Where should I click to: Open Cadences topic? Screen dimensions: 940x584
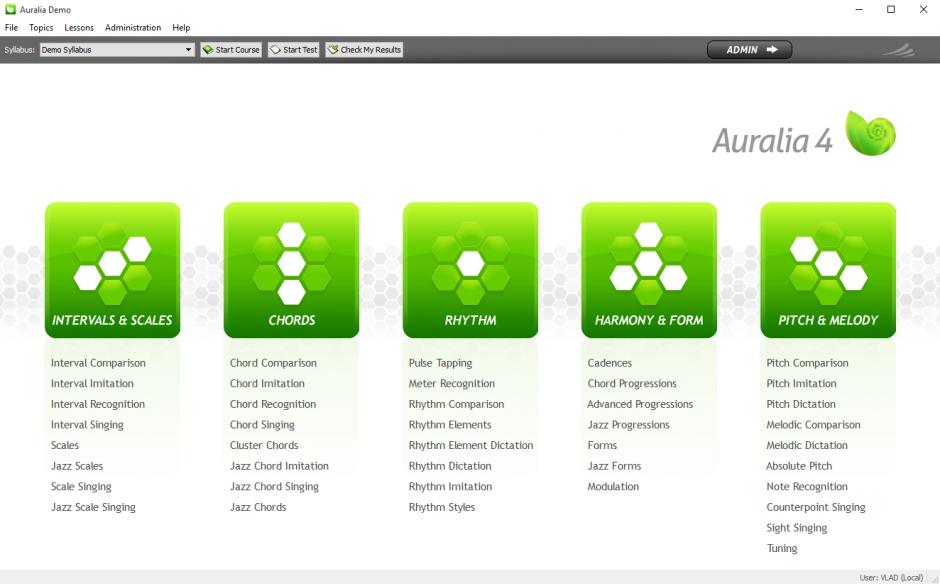610,363
